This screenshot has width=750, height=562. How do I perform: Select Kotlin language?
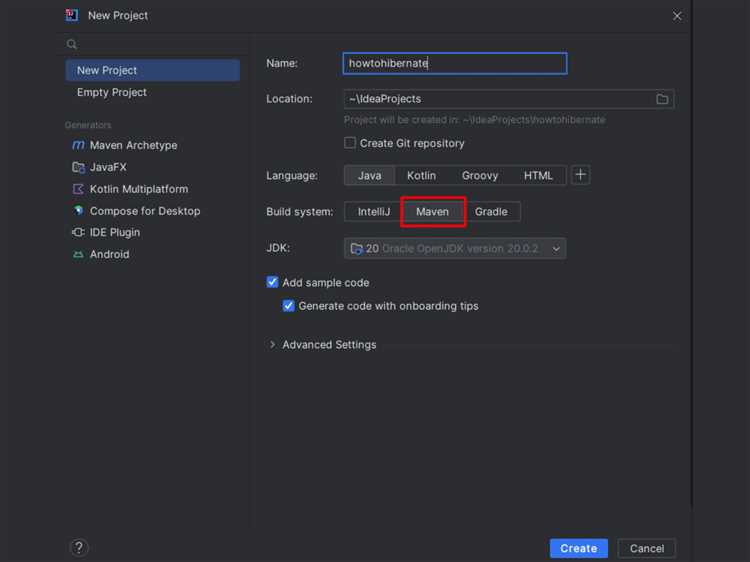(421, 176)
